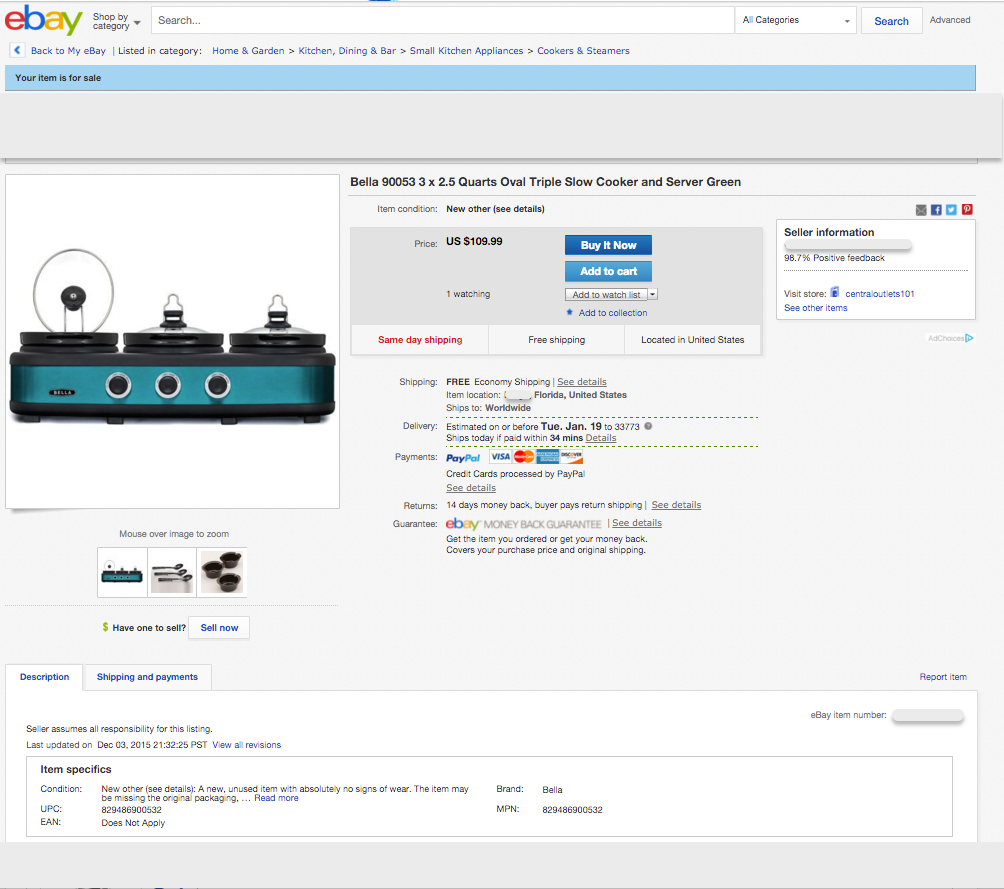Select the stoneware pots thumbnail
The height and width of the screenshot is (889, 1004).
click(222, 573)
